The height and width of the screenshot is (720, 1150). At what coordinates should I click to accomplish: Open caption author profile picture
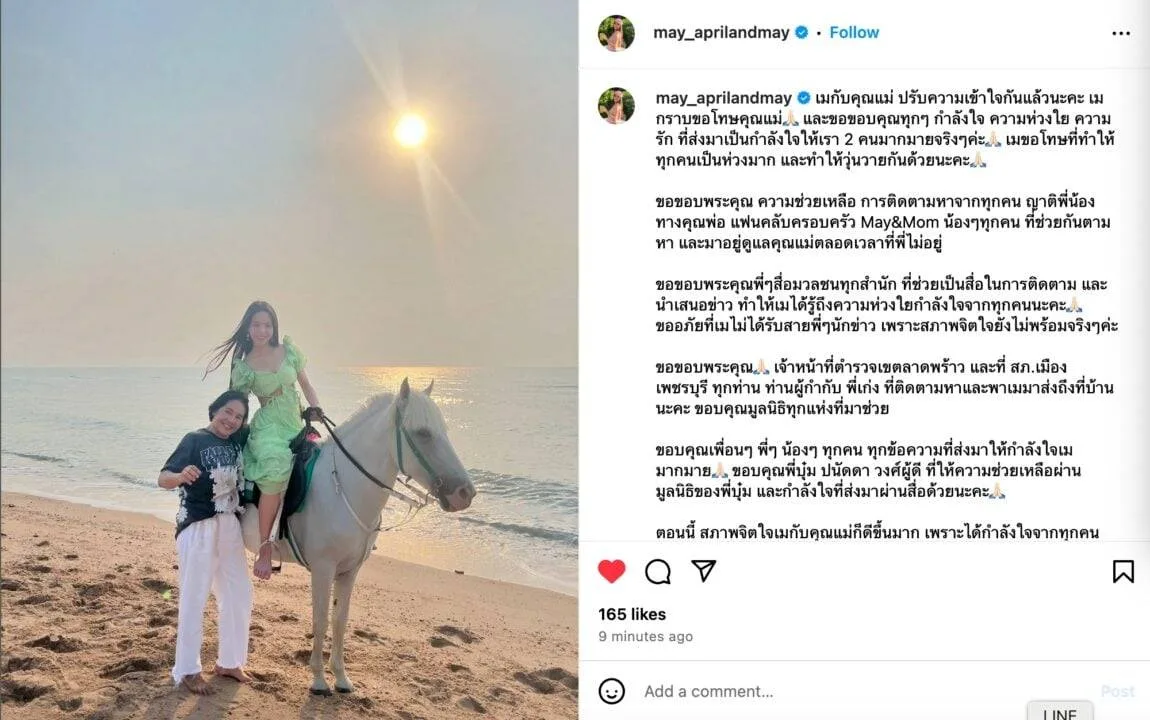(616, 106)
